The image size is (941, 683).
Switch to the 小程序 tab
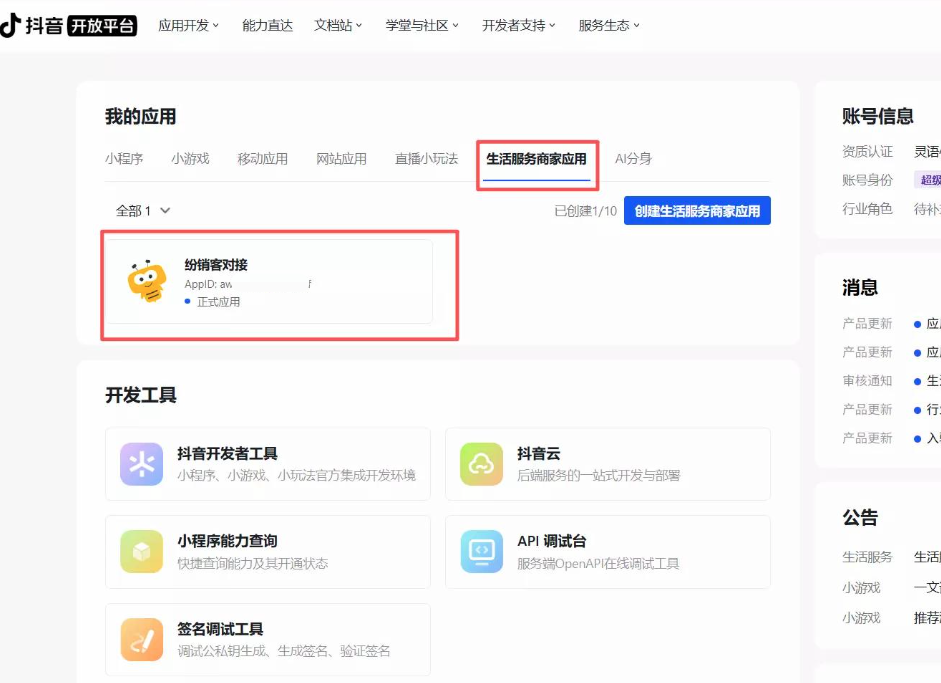pyautogui.click(x=124, y=159)
